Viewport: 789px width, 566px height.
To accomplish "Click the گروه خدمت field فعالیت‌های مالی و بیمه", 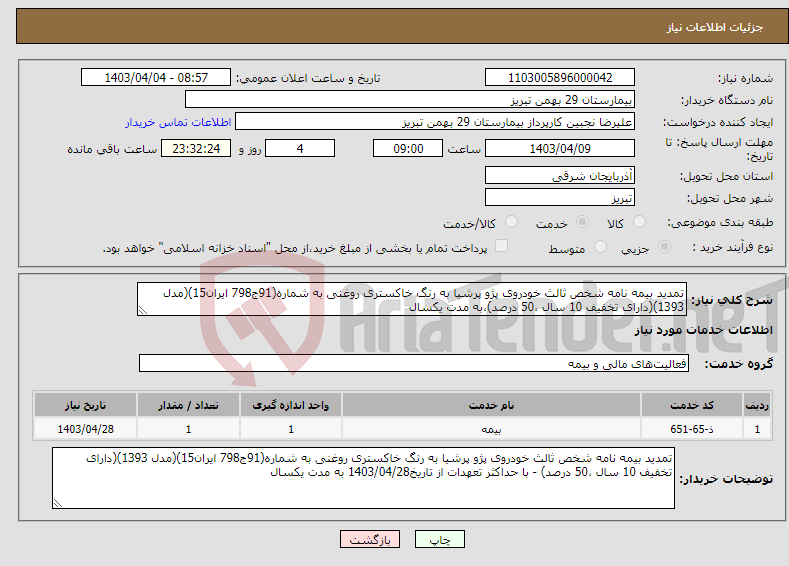I will 414,363.
